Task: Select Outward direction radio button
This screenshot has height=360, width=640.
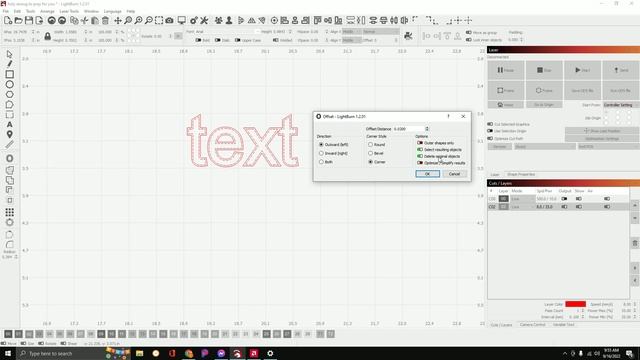Action: 321,144
